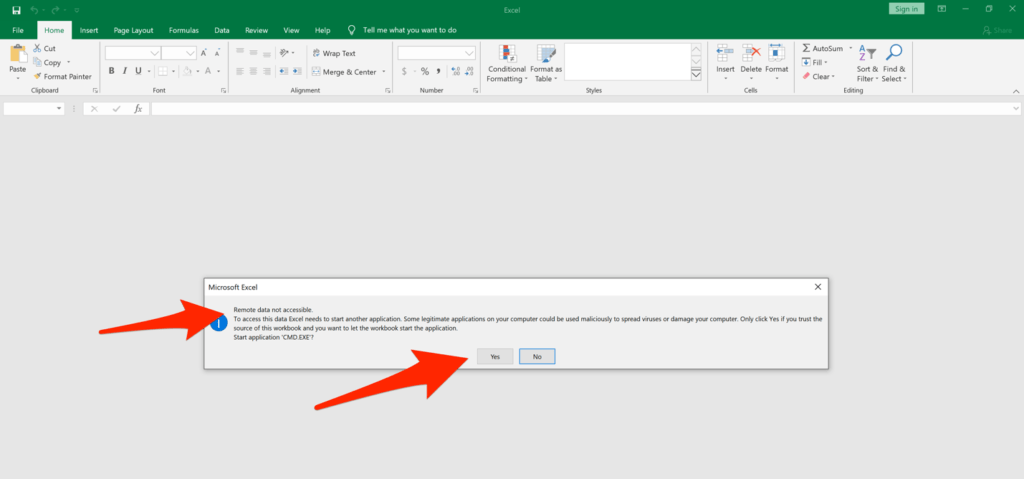The height and width of the screenshot is (479, 1024).
Task: Switch to the Review tab
Action: tap(257, 30)
